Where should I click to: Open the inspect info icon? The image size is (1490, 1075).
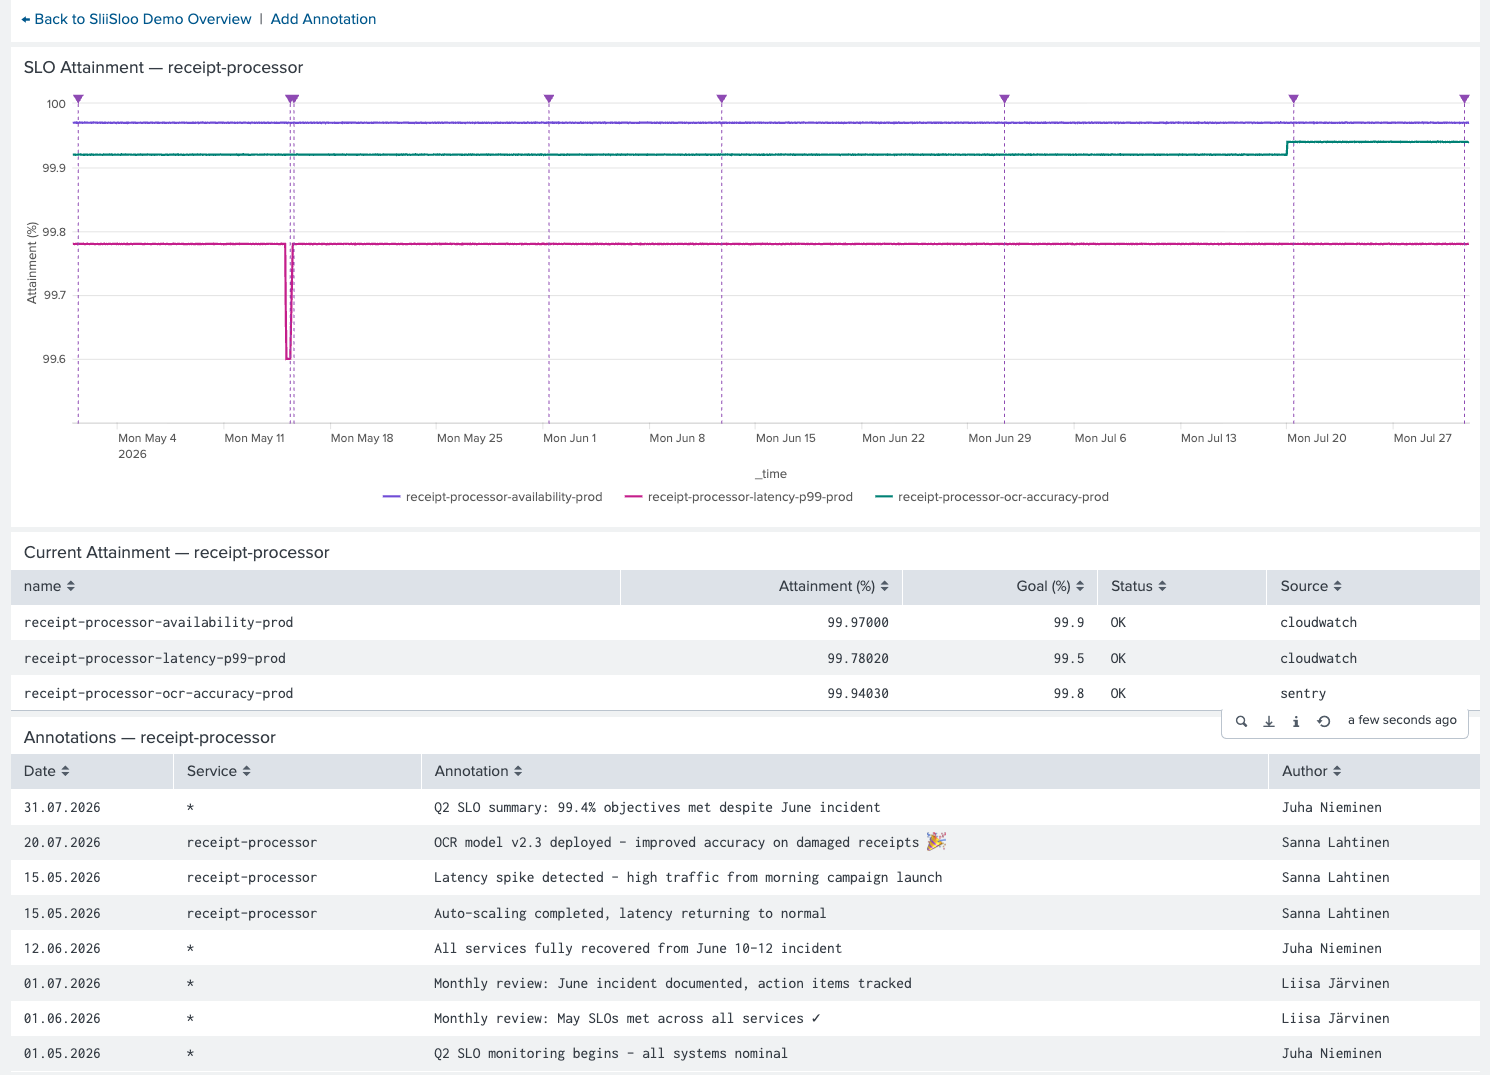point(1296,721)
